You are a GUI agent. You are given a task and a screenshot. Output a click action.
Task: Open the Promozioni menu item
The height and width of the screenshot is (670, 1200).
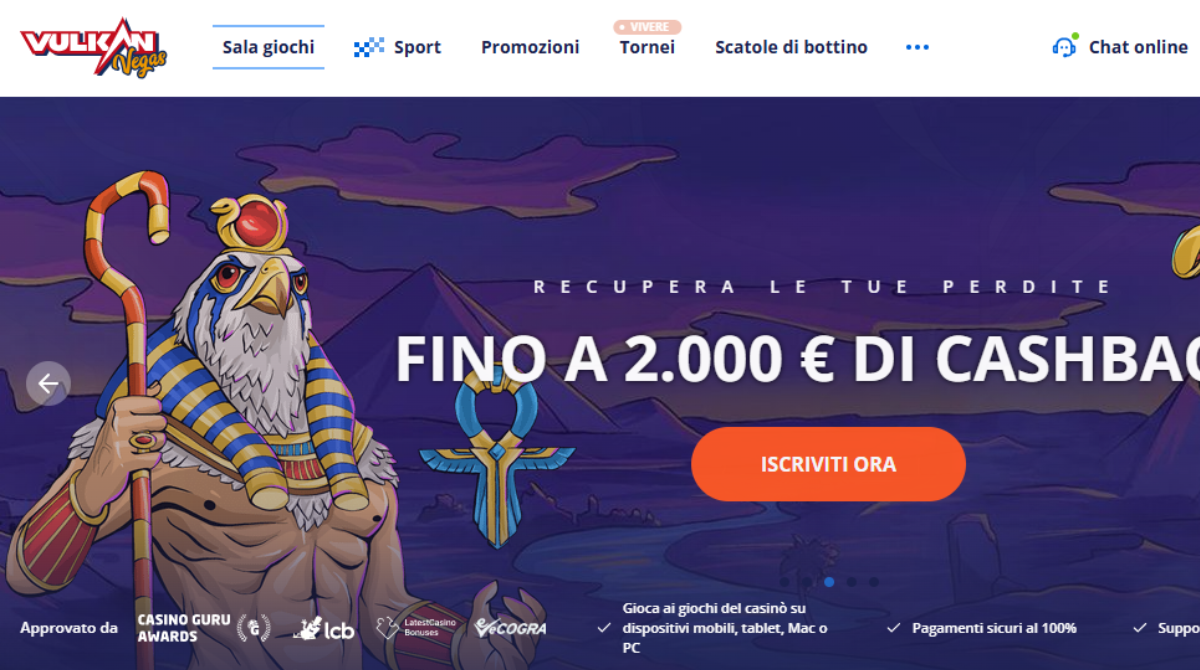click(x=530, y=47)
